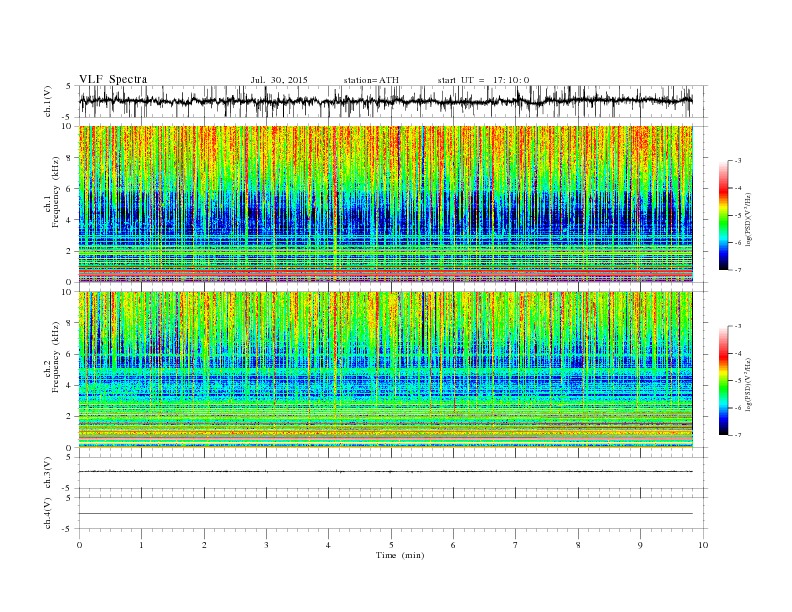
Task: Click the "-3" label on ch.1 color bar
Action: (738, 161)
